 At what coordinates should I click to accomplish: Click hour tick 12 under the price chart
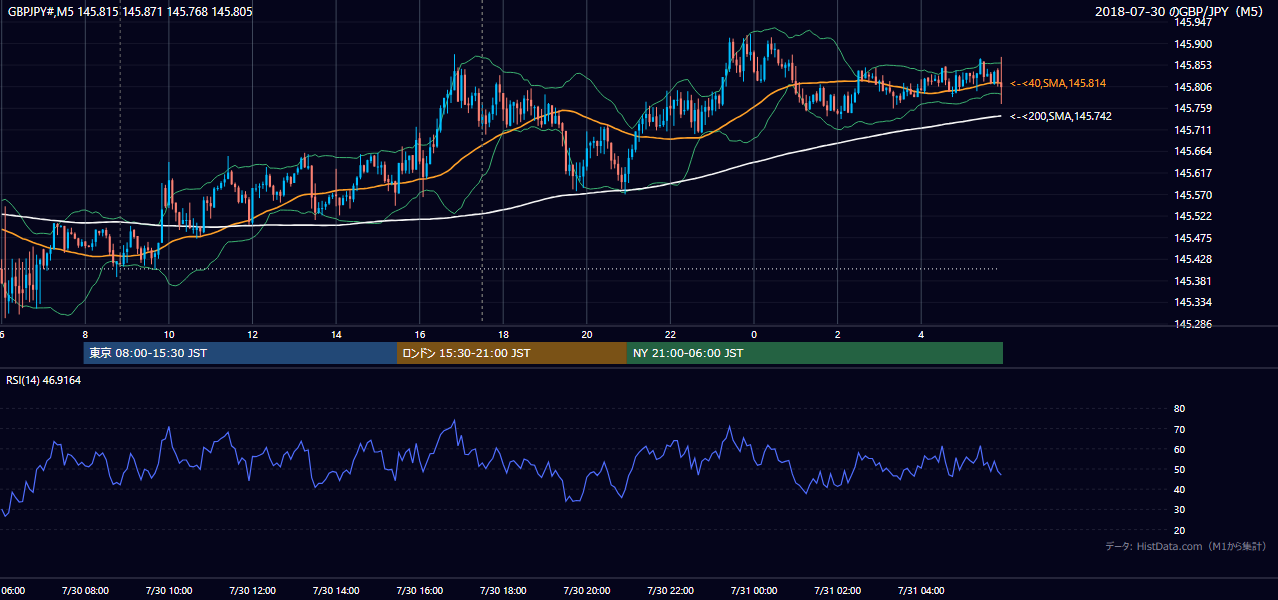coord(252,334)
